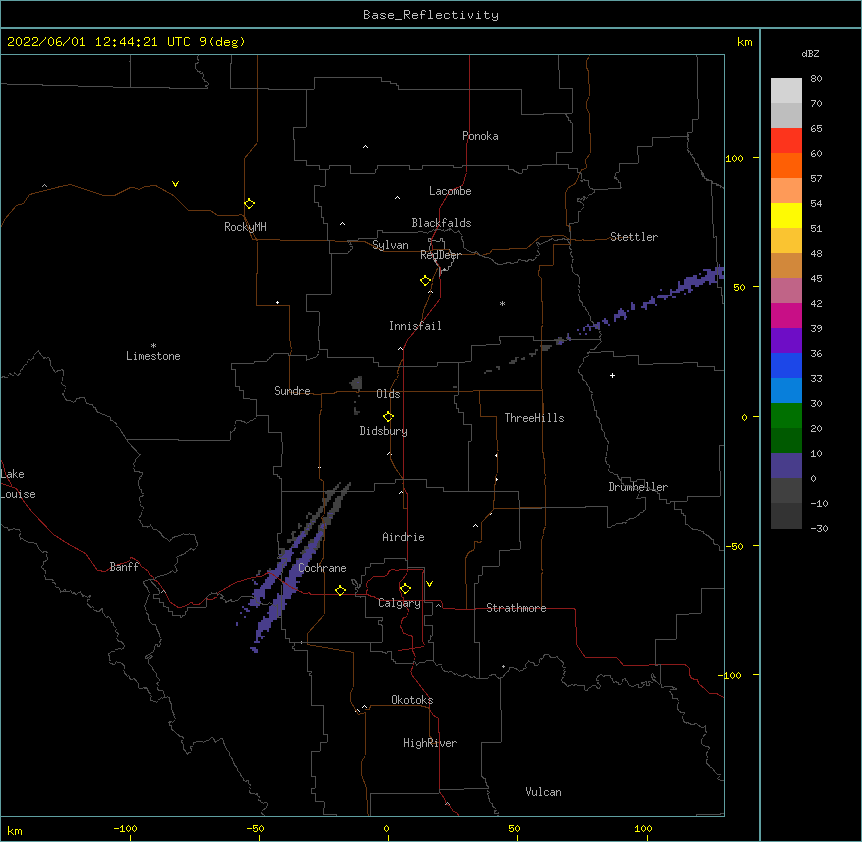Select the slate purple swatch in dBZ legend
The height and width of the screenshot is (842, 862).
tap(786, 466)
